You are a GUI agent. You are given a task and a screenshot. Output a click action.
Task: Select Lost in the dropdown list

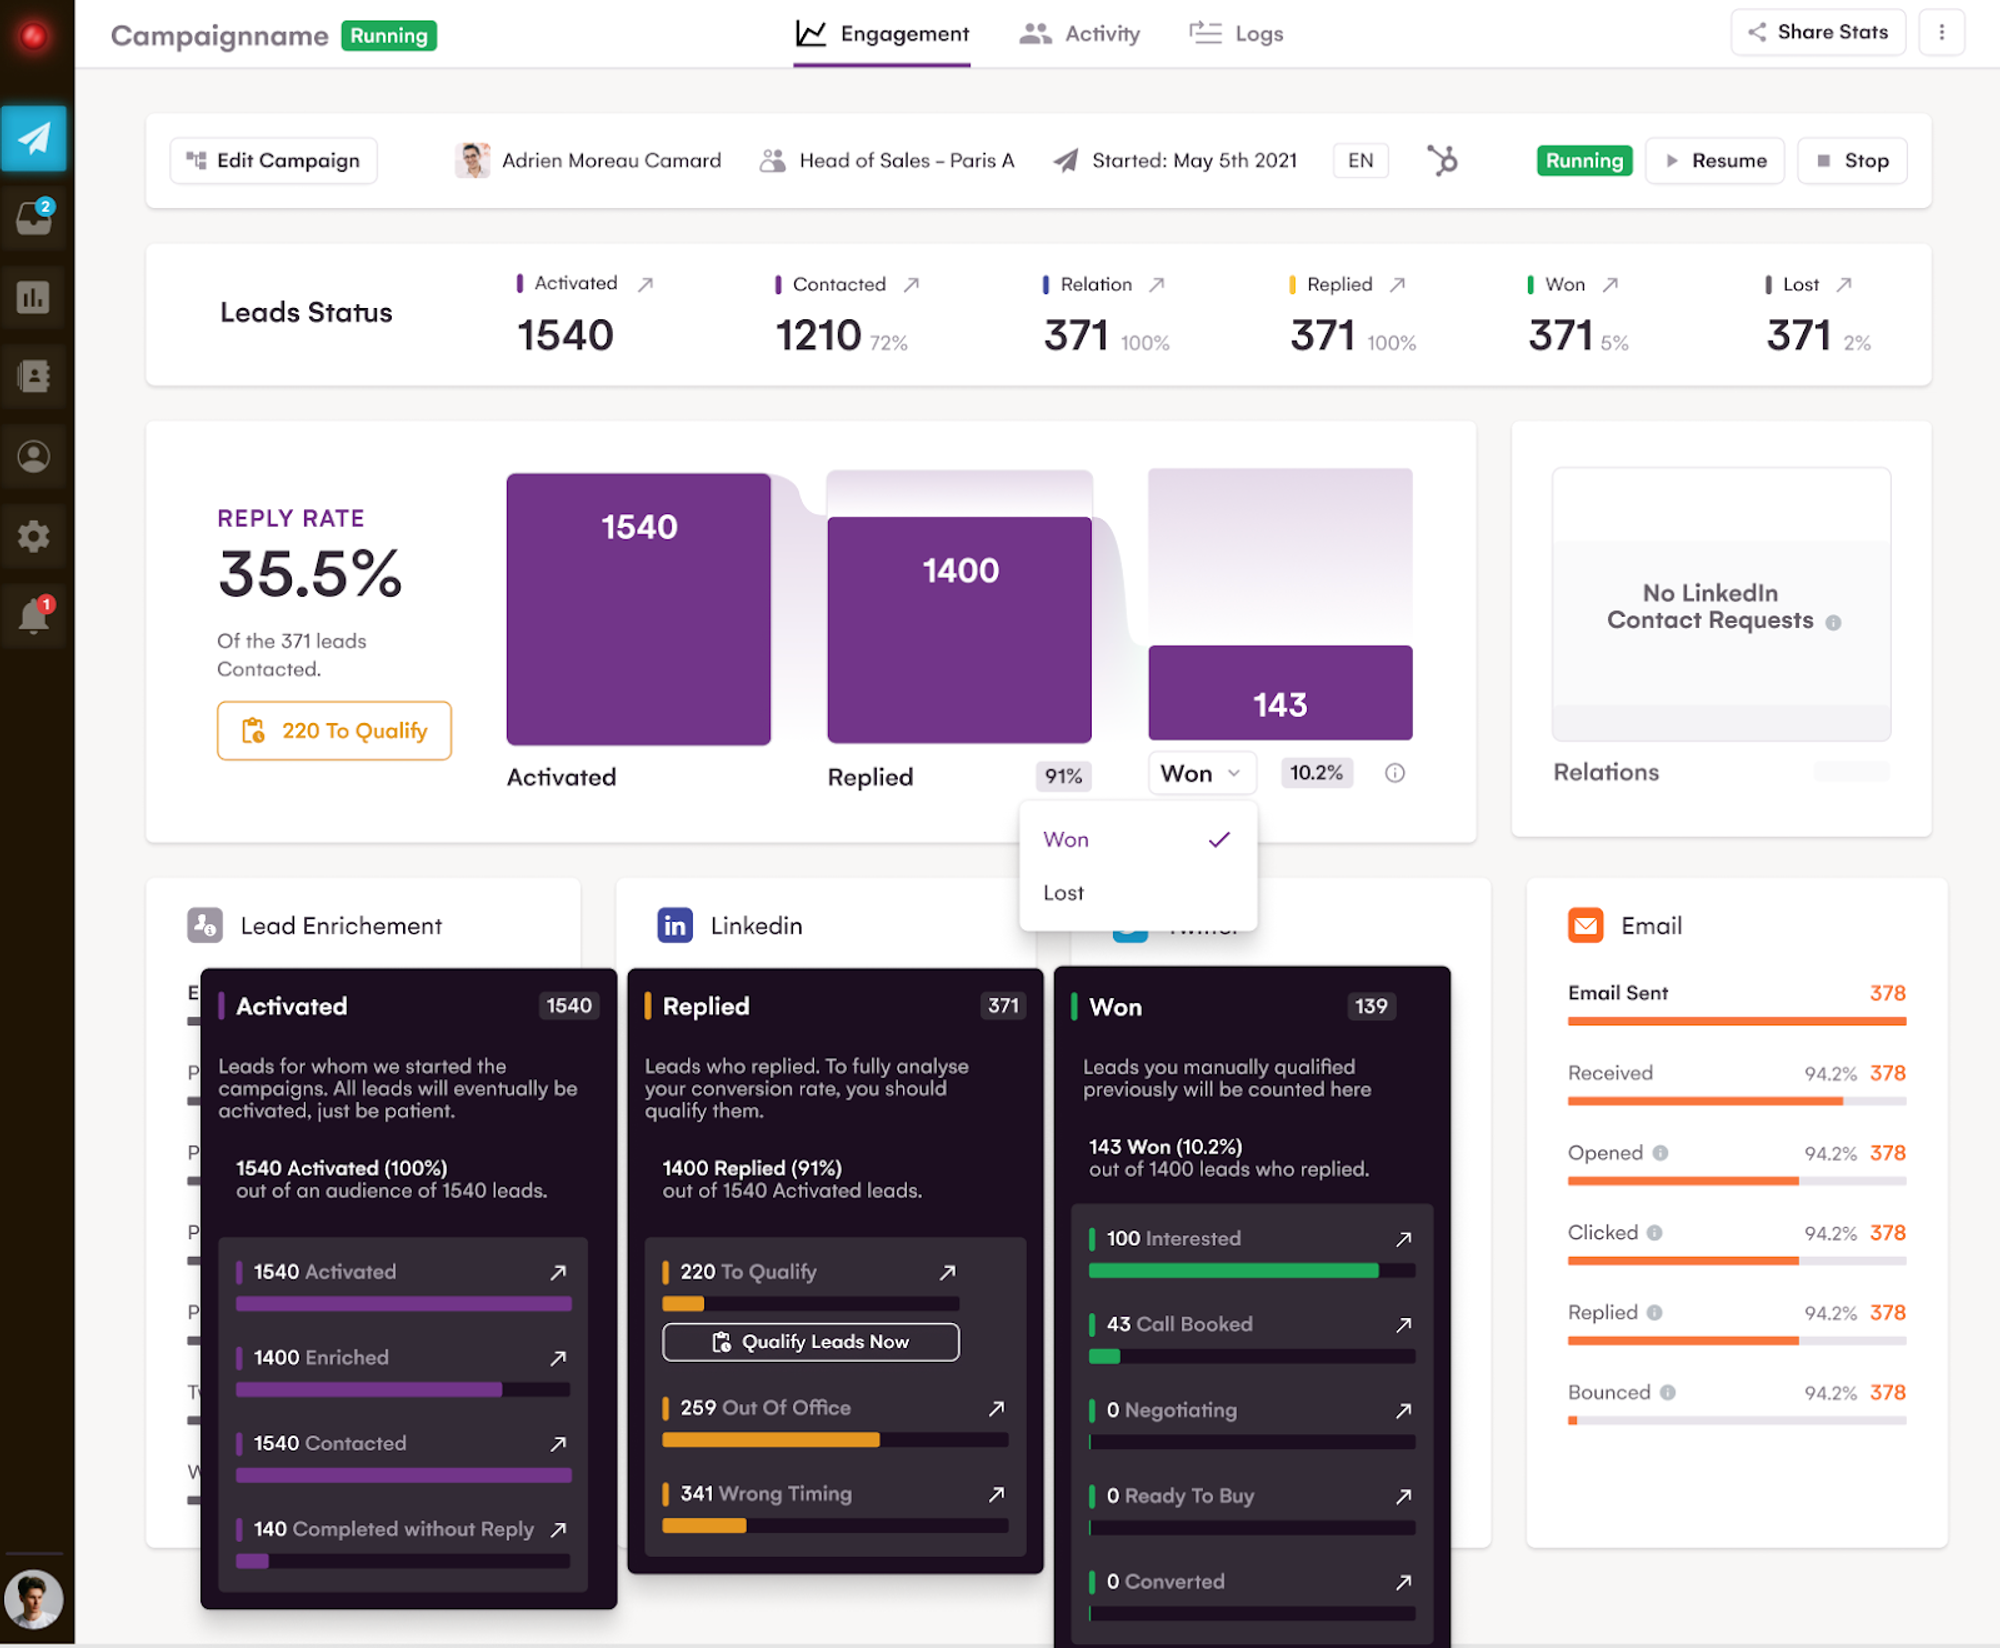1063,893
